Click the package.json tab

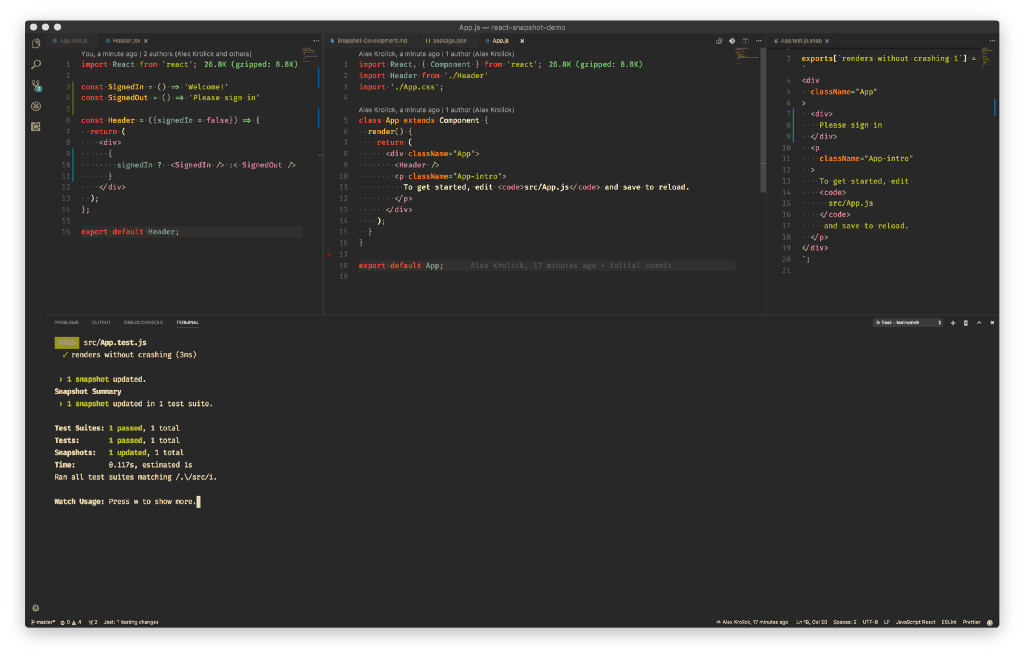pos(448,41)
